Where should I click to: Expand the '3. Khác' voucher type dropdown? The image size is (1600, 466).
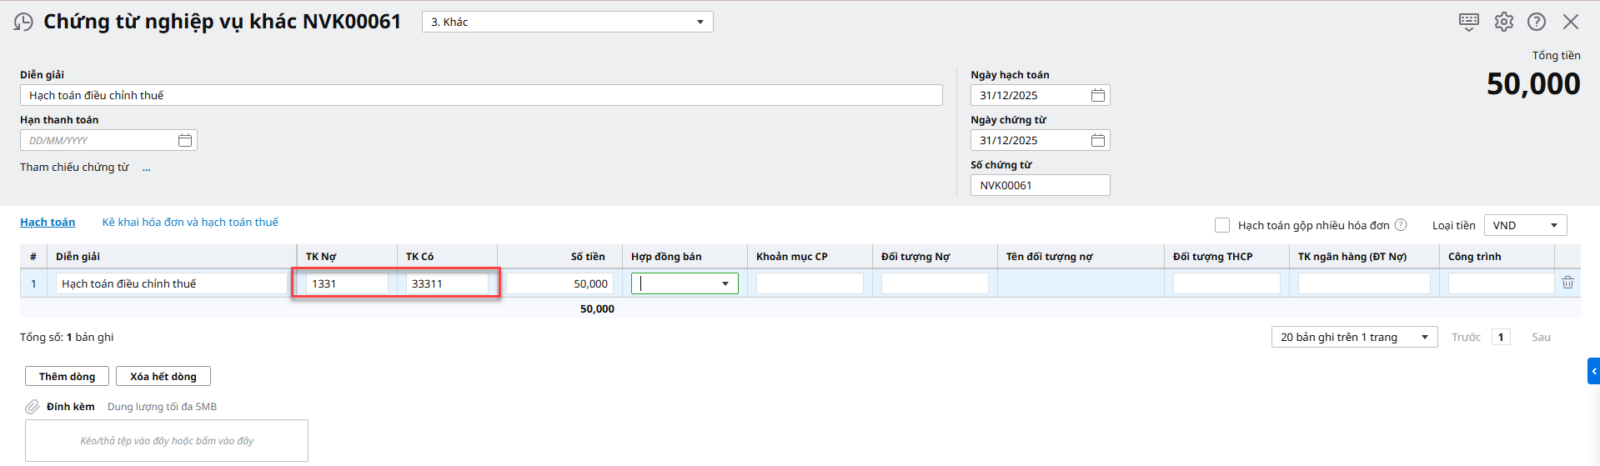tap(700, 22)
